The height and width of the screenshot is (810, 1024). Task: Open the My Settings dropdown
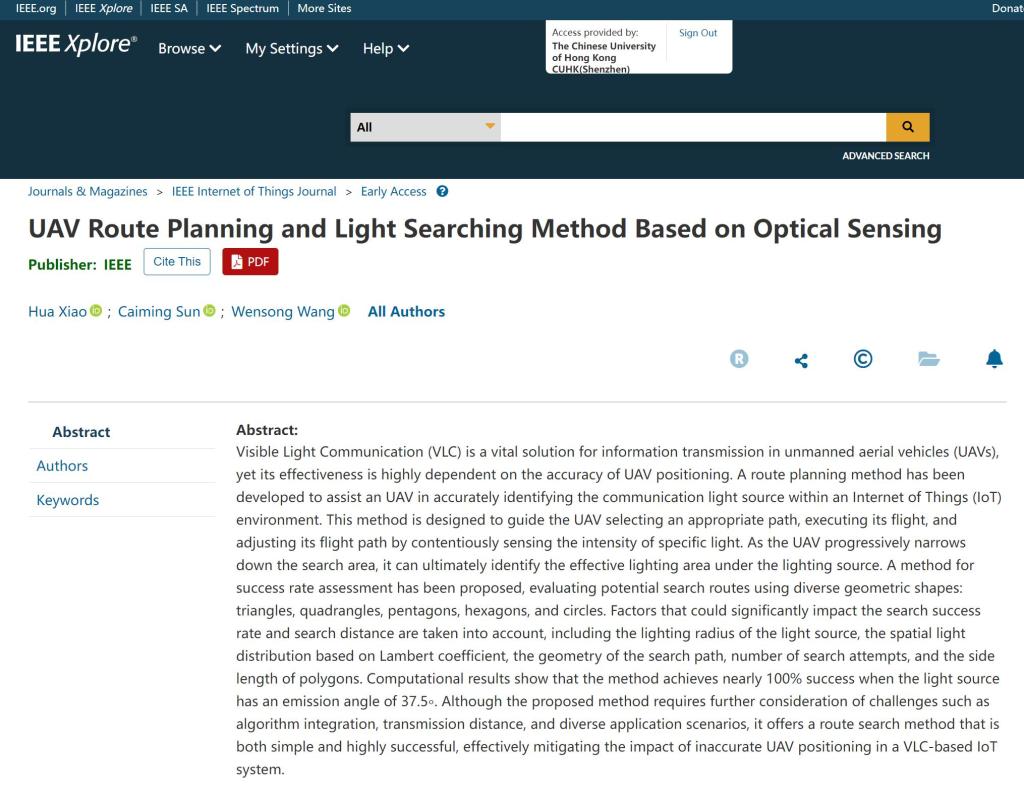292,48
